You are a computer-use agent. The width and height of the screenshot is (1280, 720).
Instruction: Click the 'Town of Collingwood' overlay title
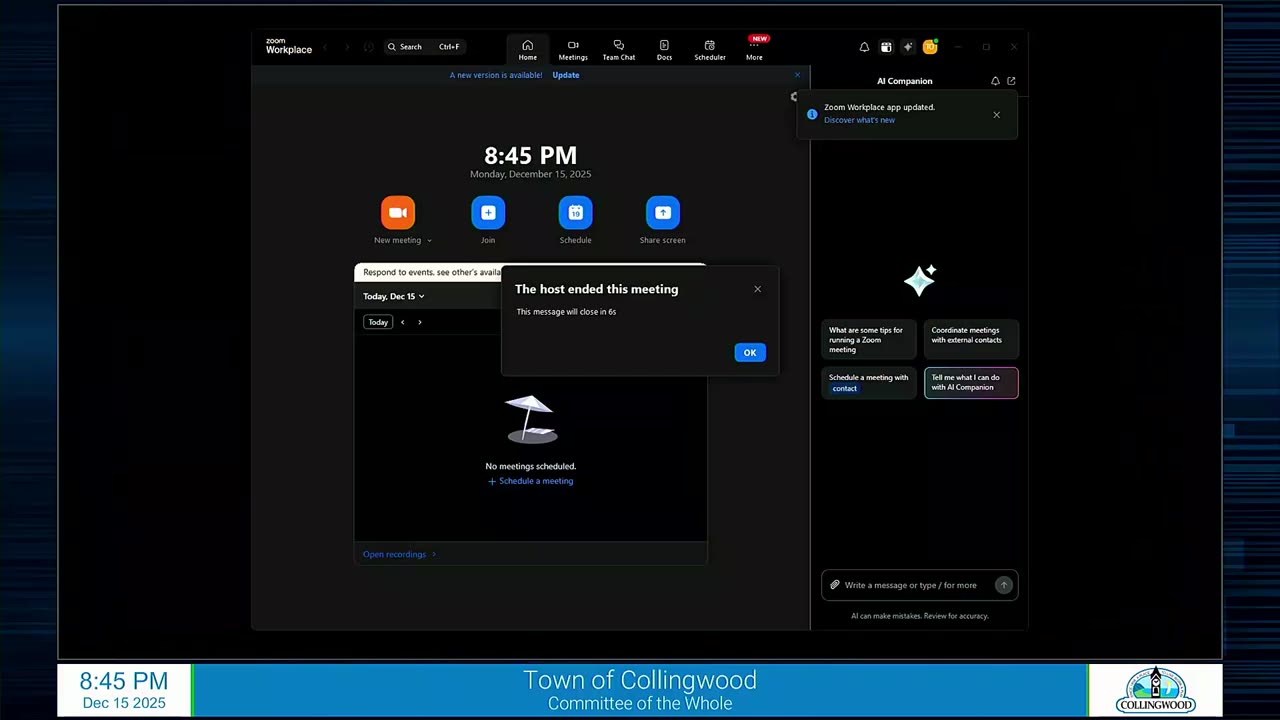coord(640,680)
